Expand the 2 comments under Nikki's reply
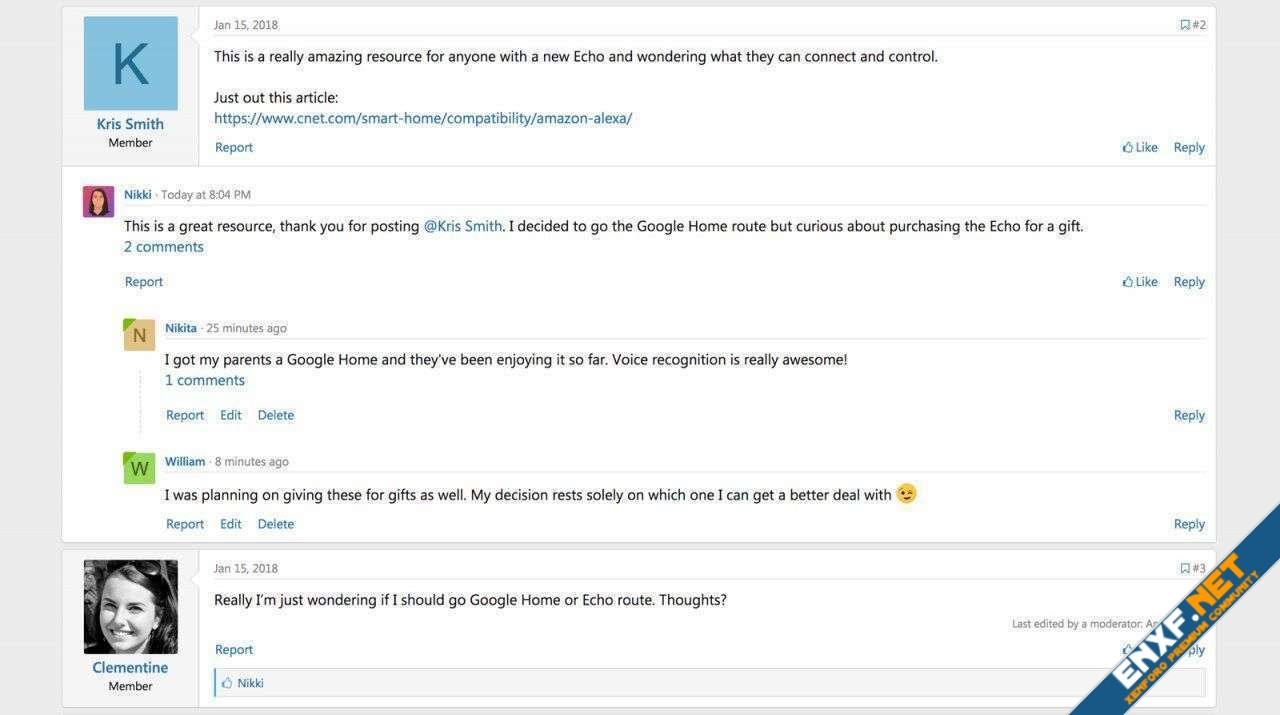This screenshot has width=1280, height=715. (x=164, y=247)
